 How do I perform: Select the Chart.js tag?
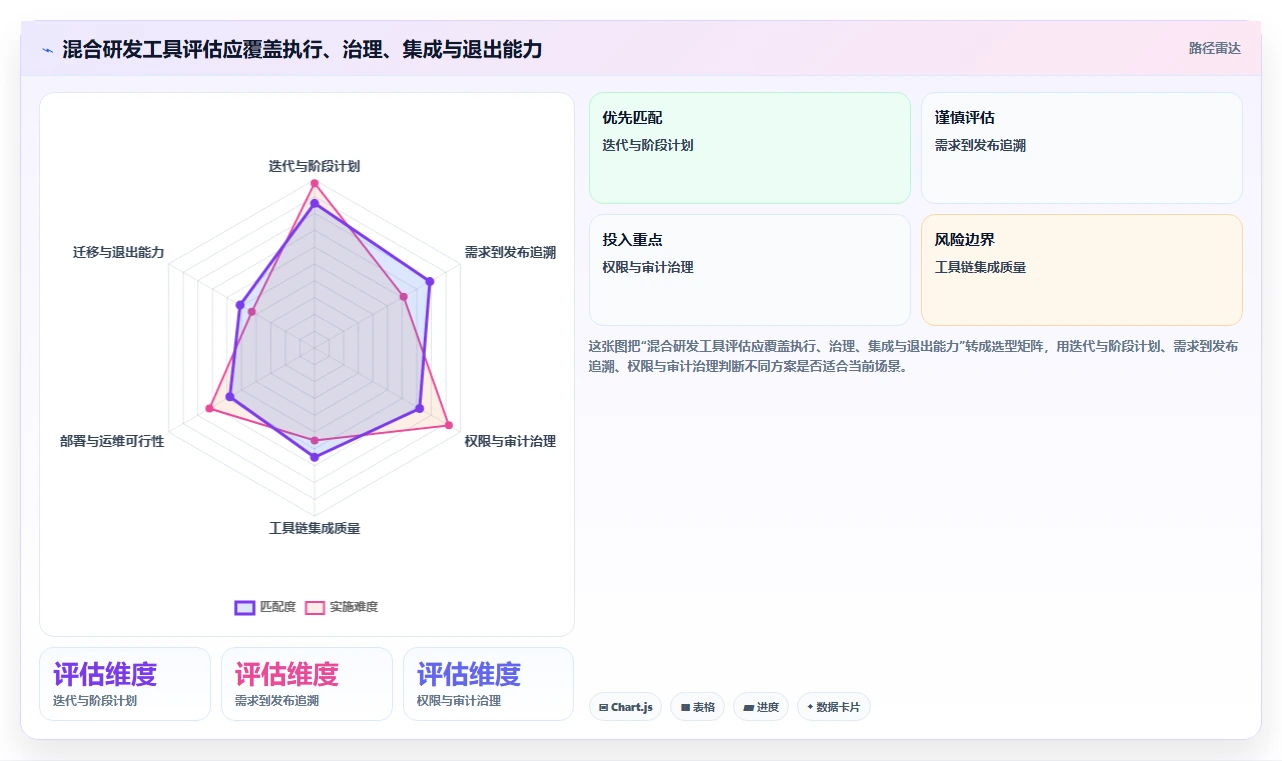point(625,707)
